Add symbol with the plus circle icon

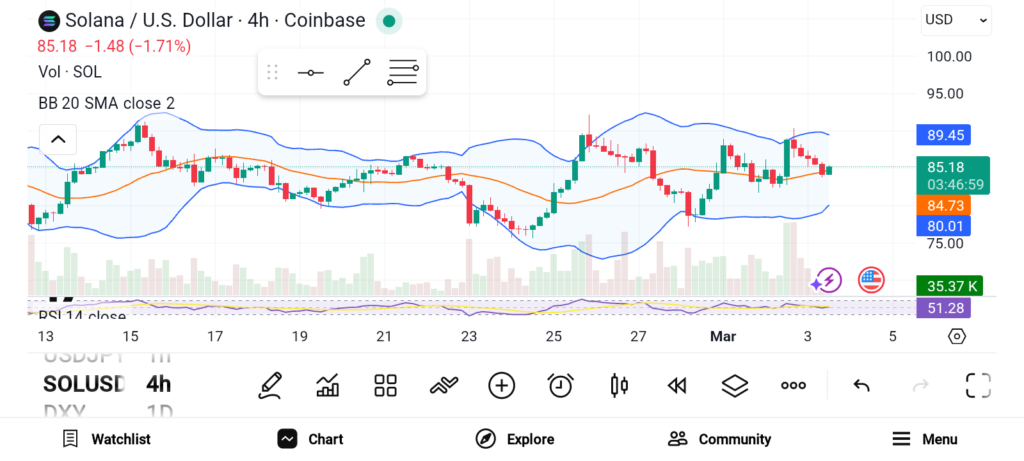click(501, 385)
